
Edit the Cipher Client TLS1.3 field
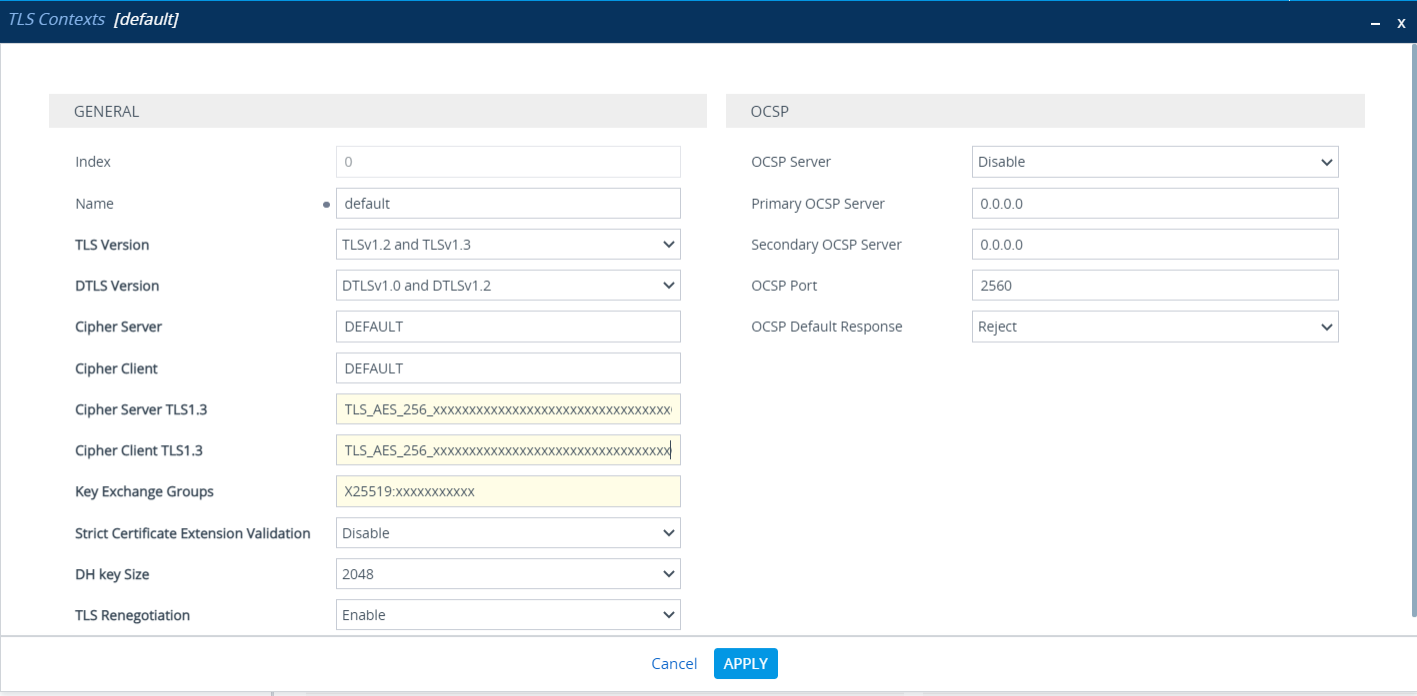[508, 450]
